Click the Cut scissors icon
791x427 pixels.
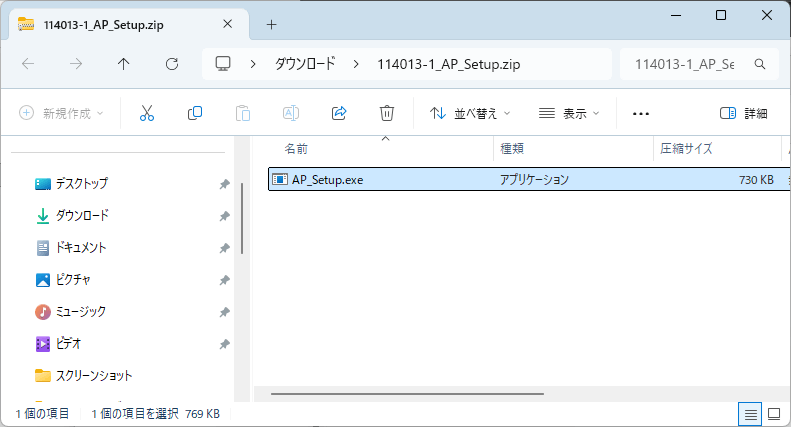[147, 113]
